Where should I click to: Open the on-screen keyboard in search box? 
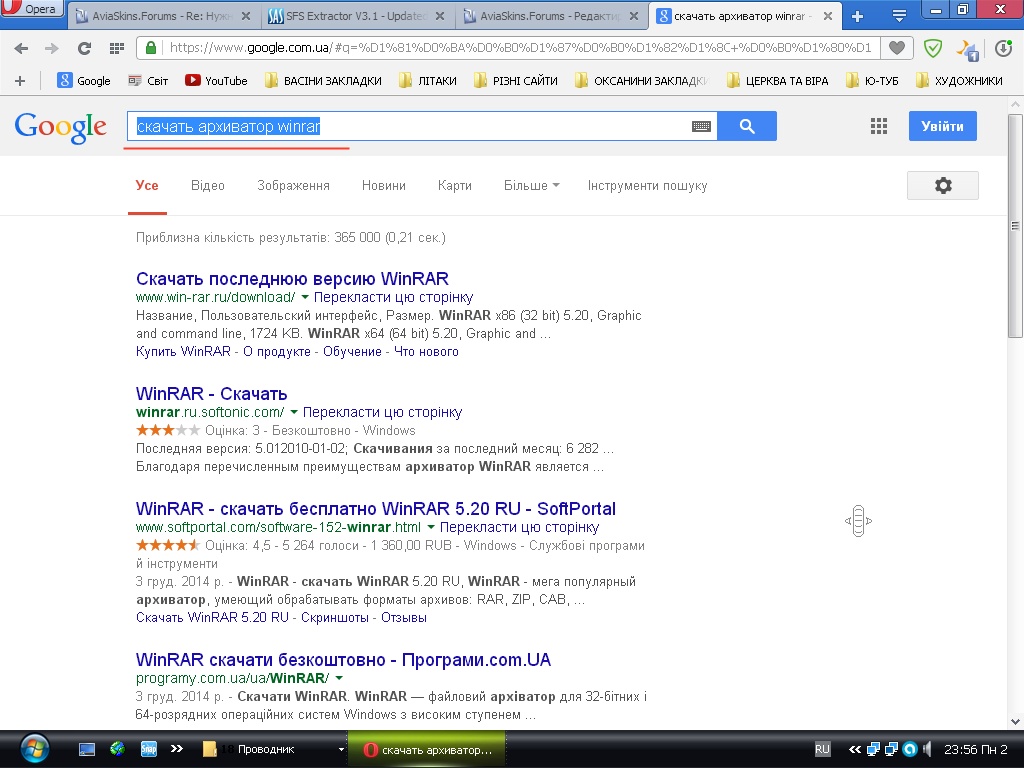pos(701,127)
